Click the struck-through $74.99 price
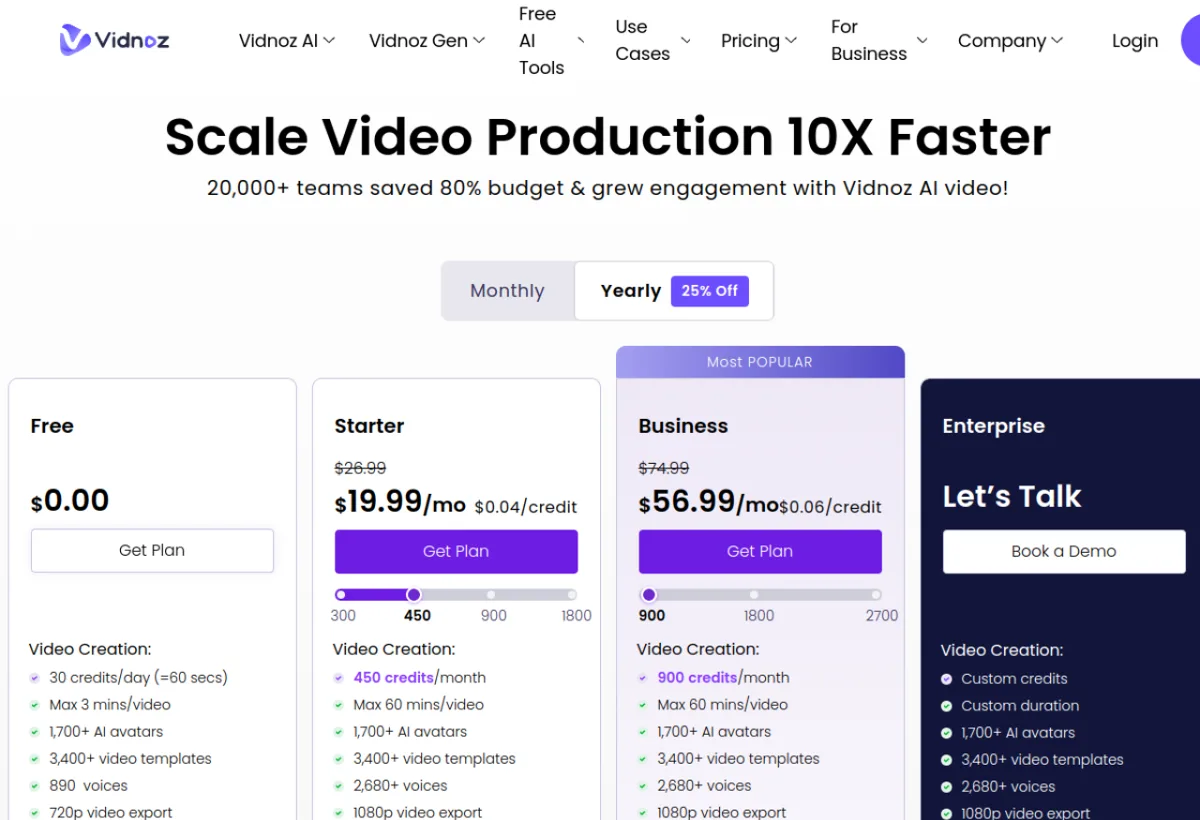The height and width of the screenshot is (820, 1200). [664, 468]
